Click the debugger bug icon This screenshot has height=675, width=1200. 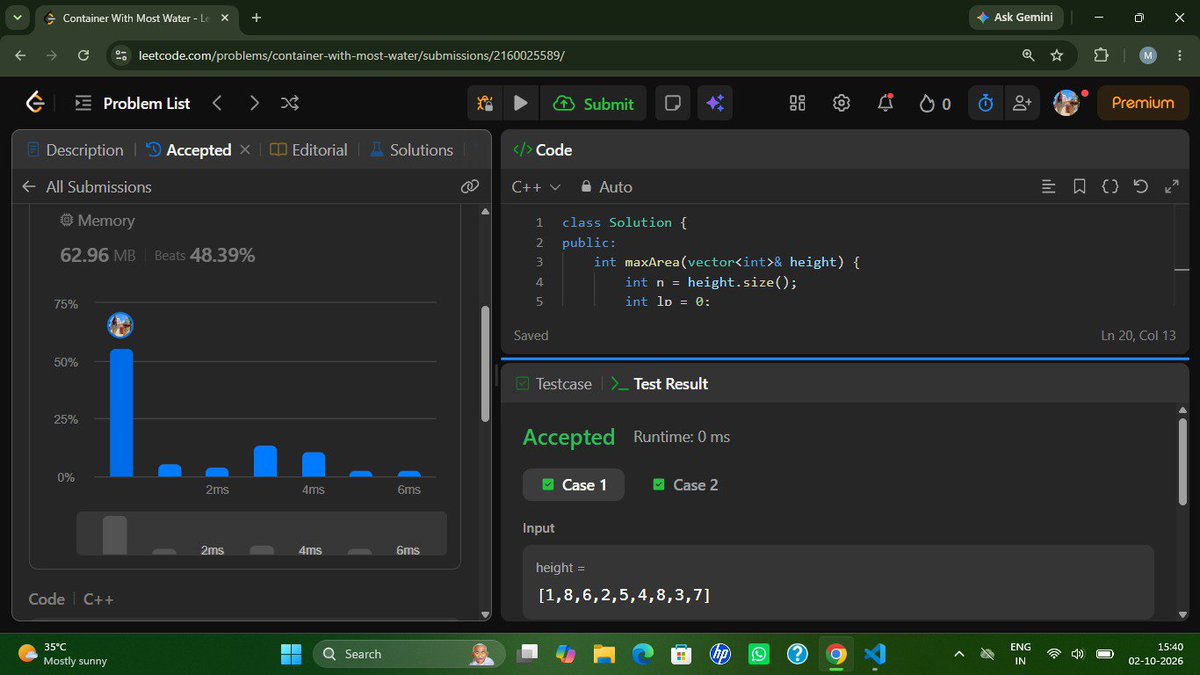485,103
